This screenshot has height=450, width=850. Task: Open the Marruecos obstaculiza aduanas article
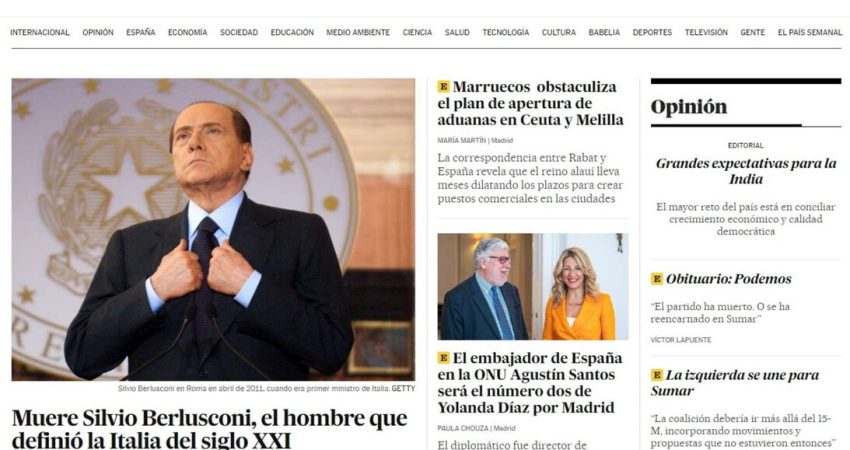pyautogui.click(x=531, y=103)
